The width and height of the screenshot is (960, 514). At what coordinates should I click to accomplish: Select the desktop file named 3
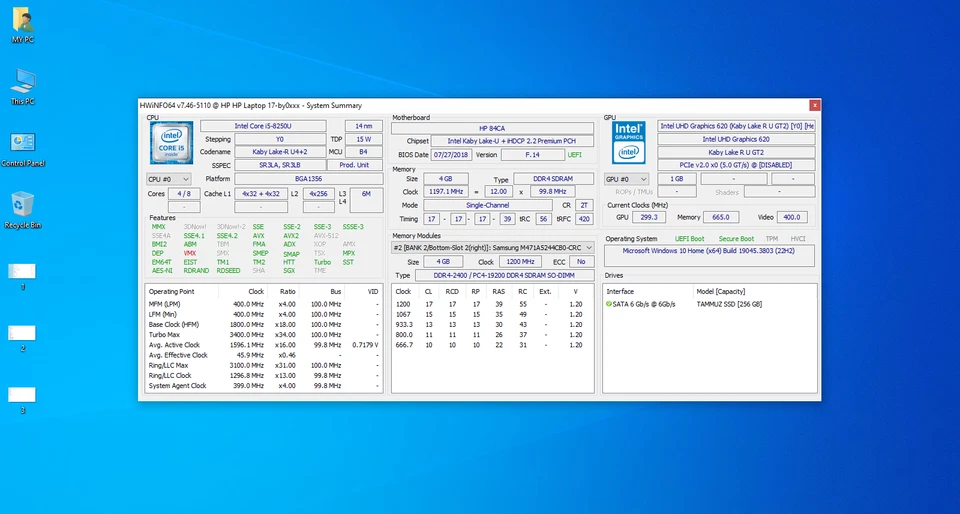point(22,400)
